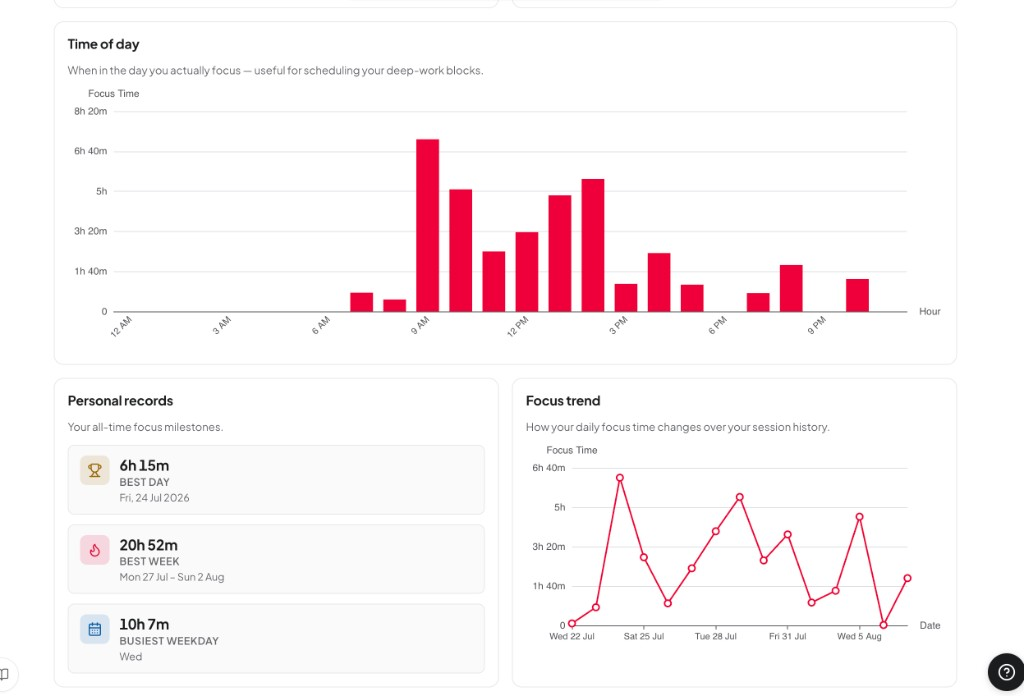Image resolution: width=1024 pixels, height=696 pixels.
Task: Click the Tue 28 Jul data point
Action: coord(716,531)
